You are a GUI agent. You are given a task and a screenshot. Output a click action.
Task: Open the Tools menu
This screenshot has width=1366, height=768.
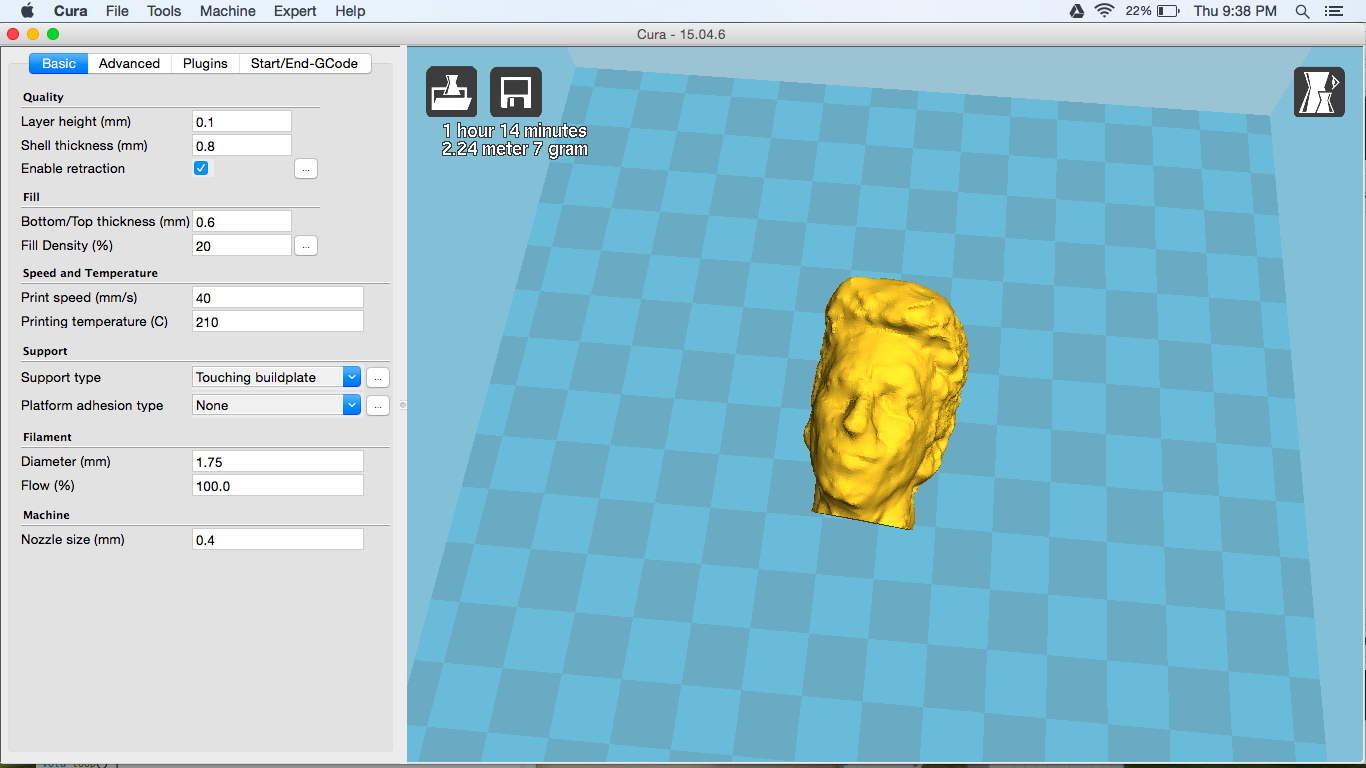click(x=164, y=11)
